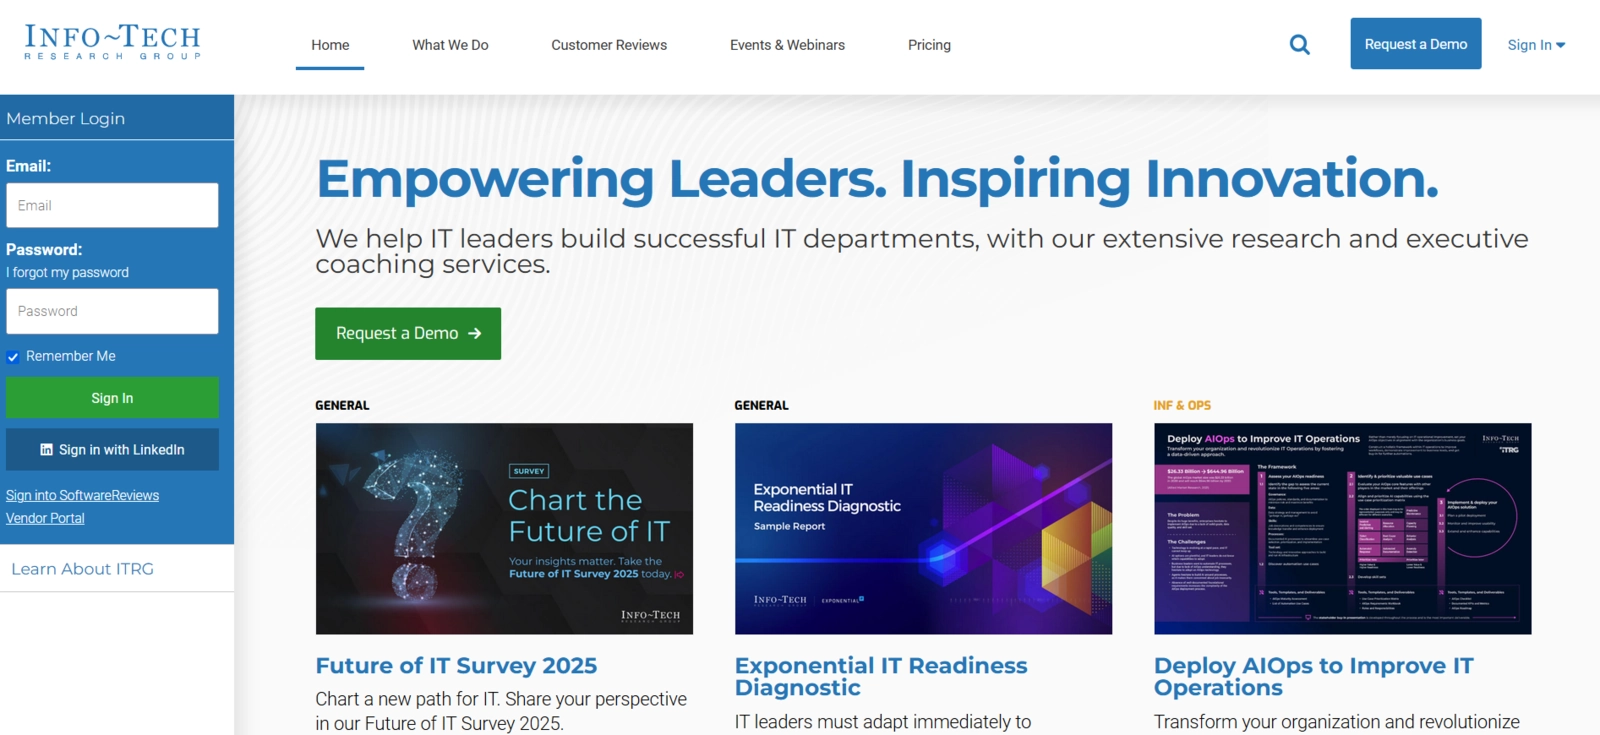Navigate to the Pricing page
This screenshot has height=735, width=1600.
929,45
